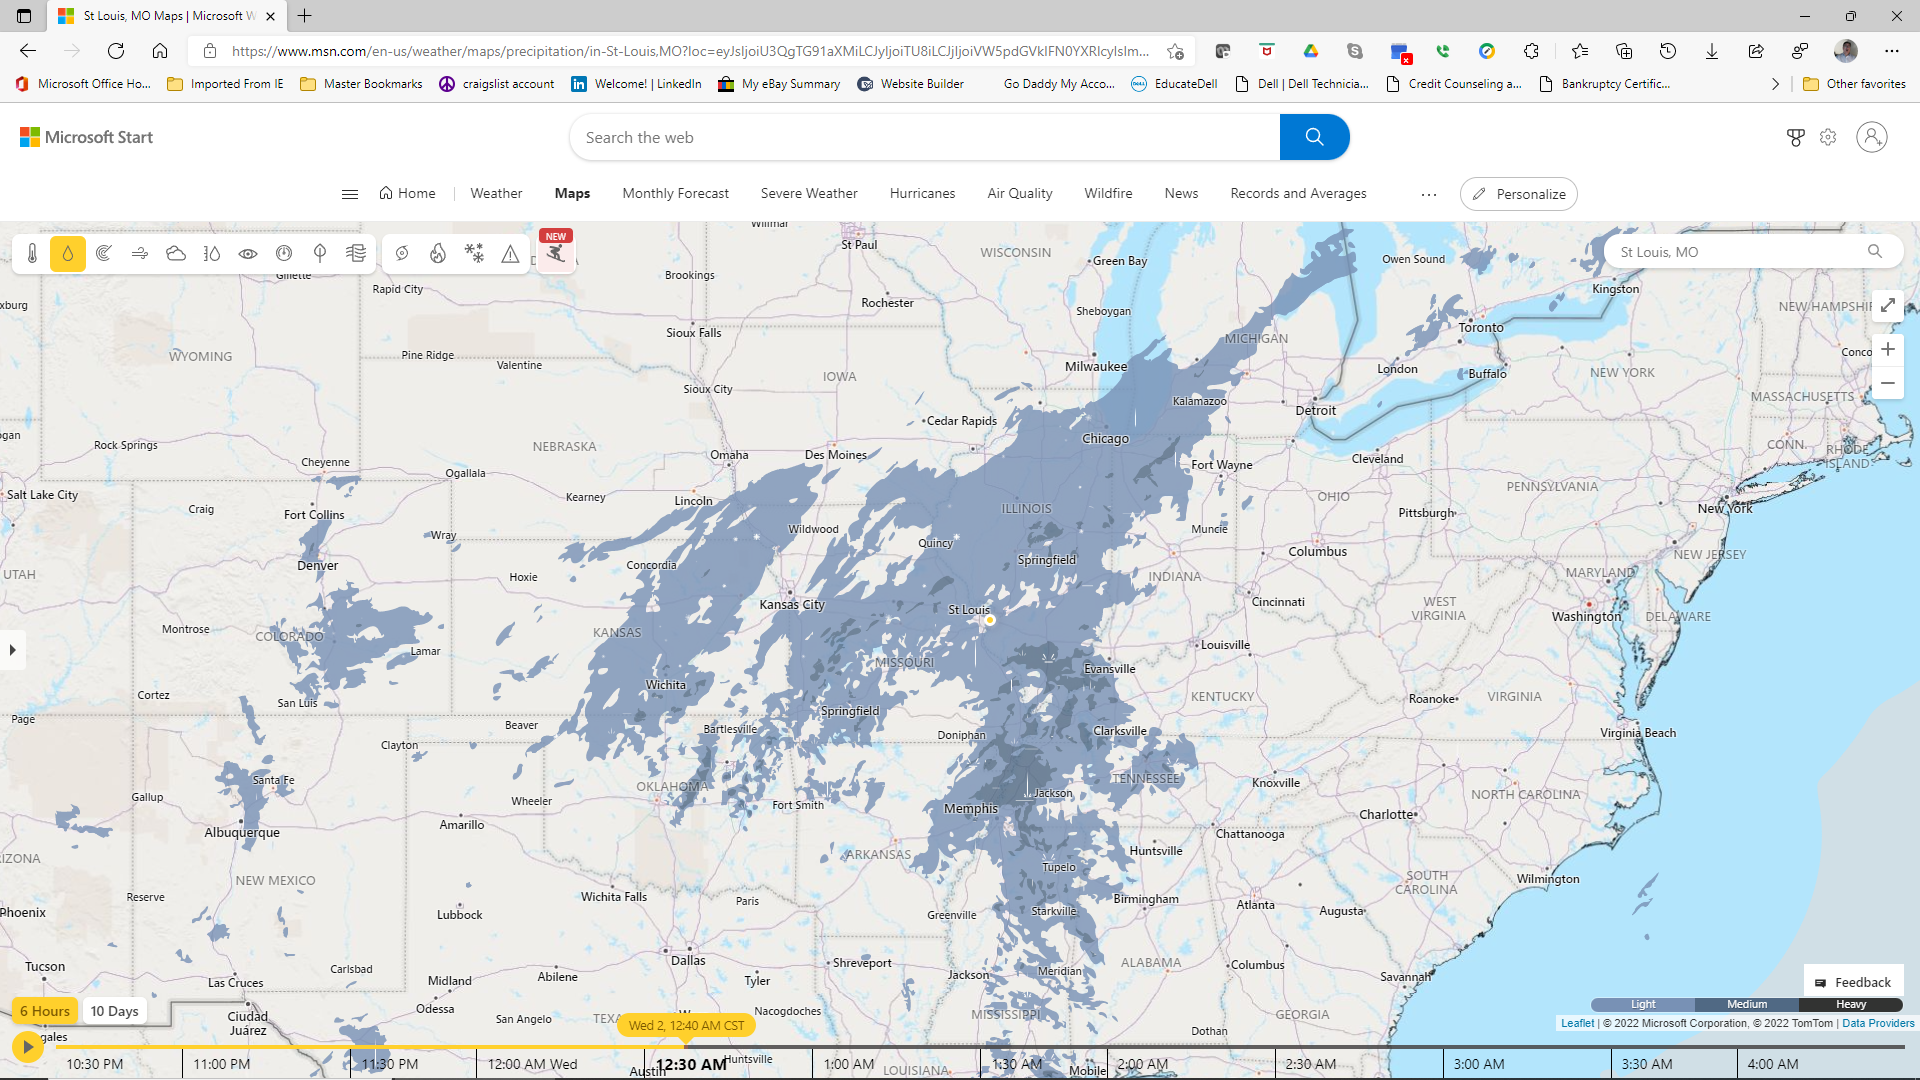Open the Monthly Forecast tab

[x=675, y=193]
